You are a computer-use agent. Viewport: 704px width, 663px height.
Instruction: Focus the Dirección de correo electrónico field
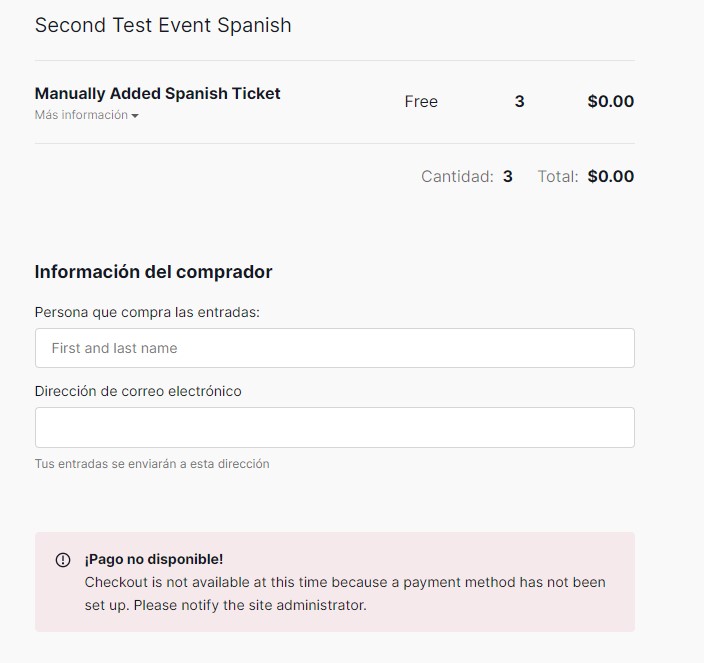335,427
